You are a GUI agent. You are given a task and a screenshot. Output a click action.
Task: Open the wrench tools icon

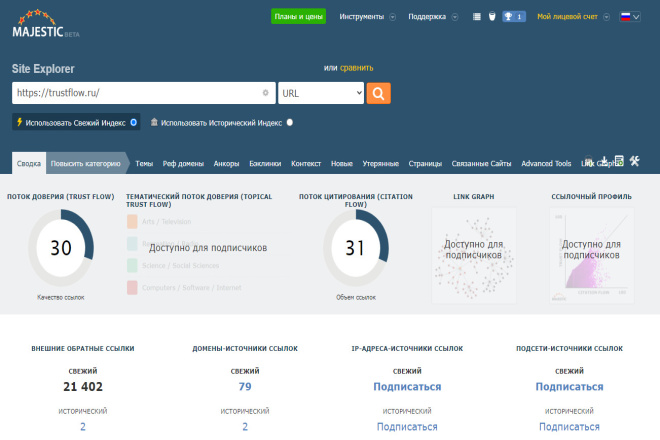coord(634,160)
